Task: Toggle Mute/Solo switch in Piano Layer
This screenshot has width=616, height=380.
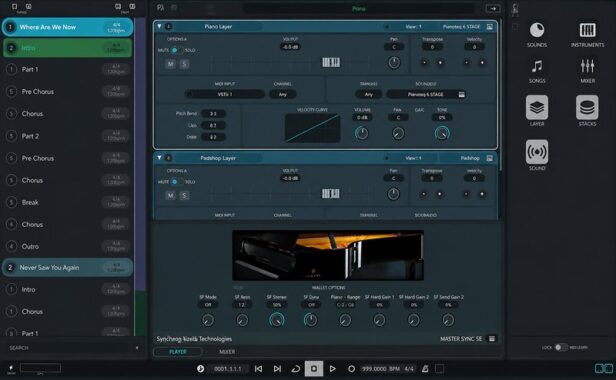Action: (x=177, y=50)
